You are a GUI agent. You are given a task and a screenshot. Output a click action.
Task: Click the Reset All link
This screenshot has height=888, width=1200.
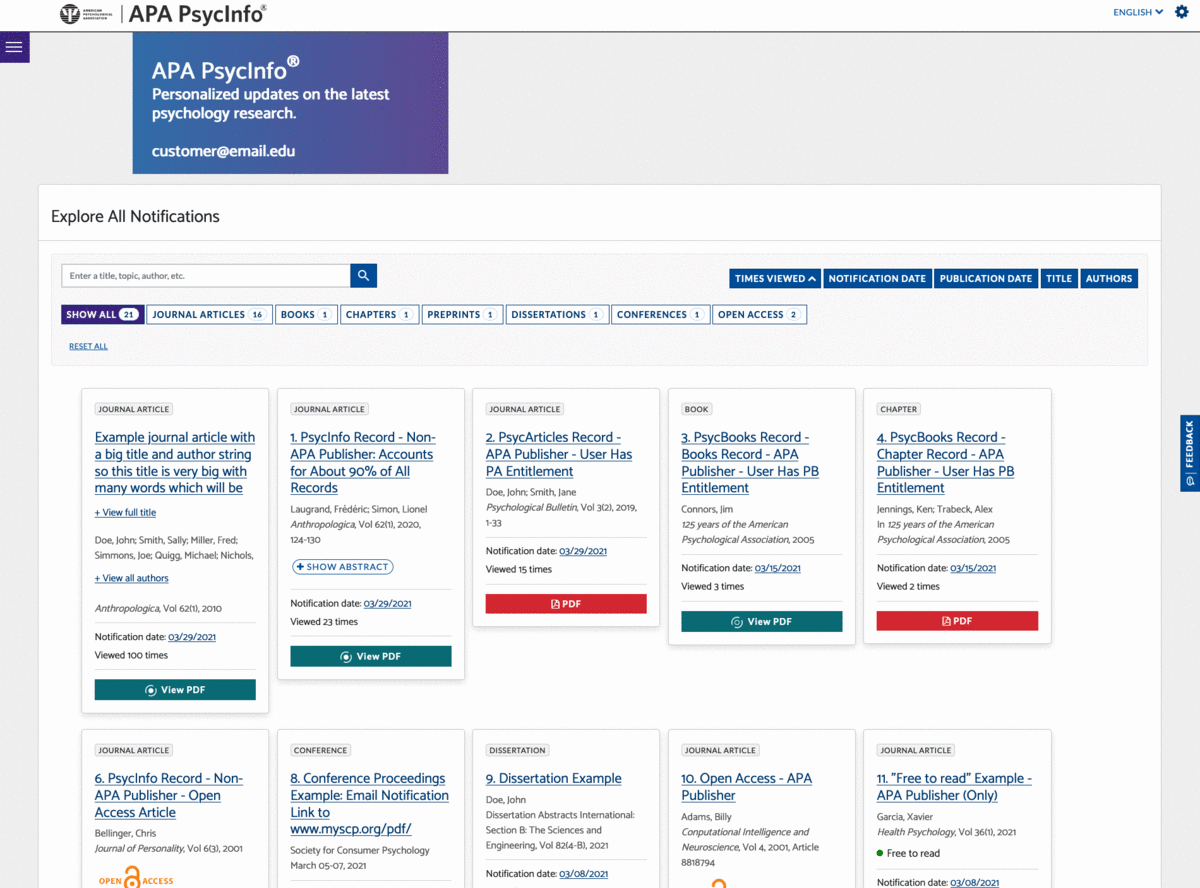88,346
